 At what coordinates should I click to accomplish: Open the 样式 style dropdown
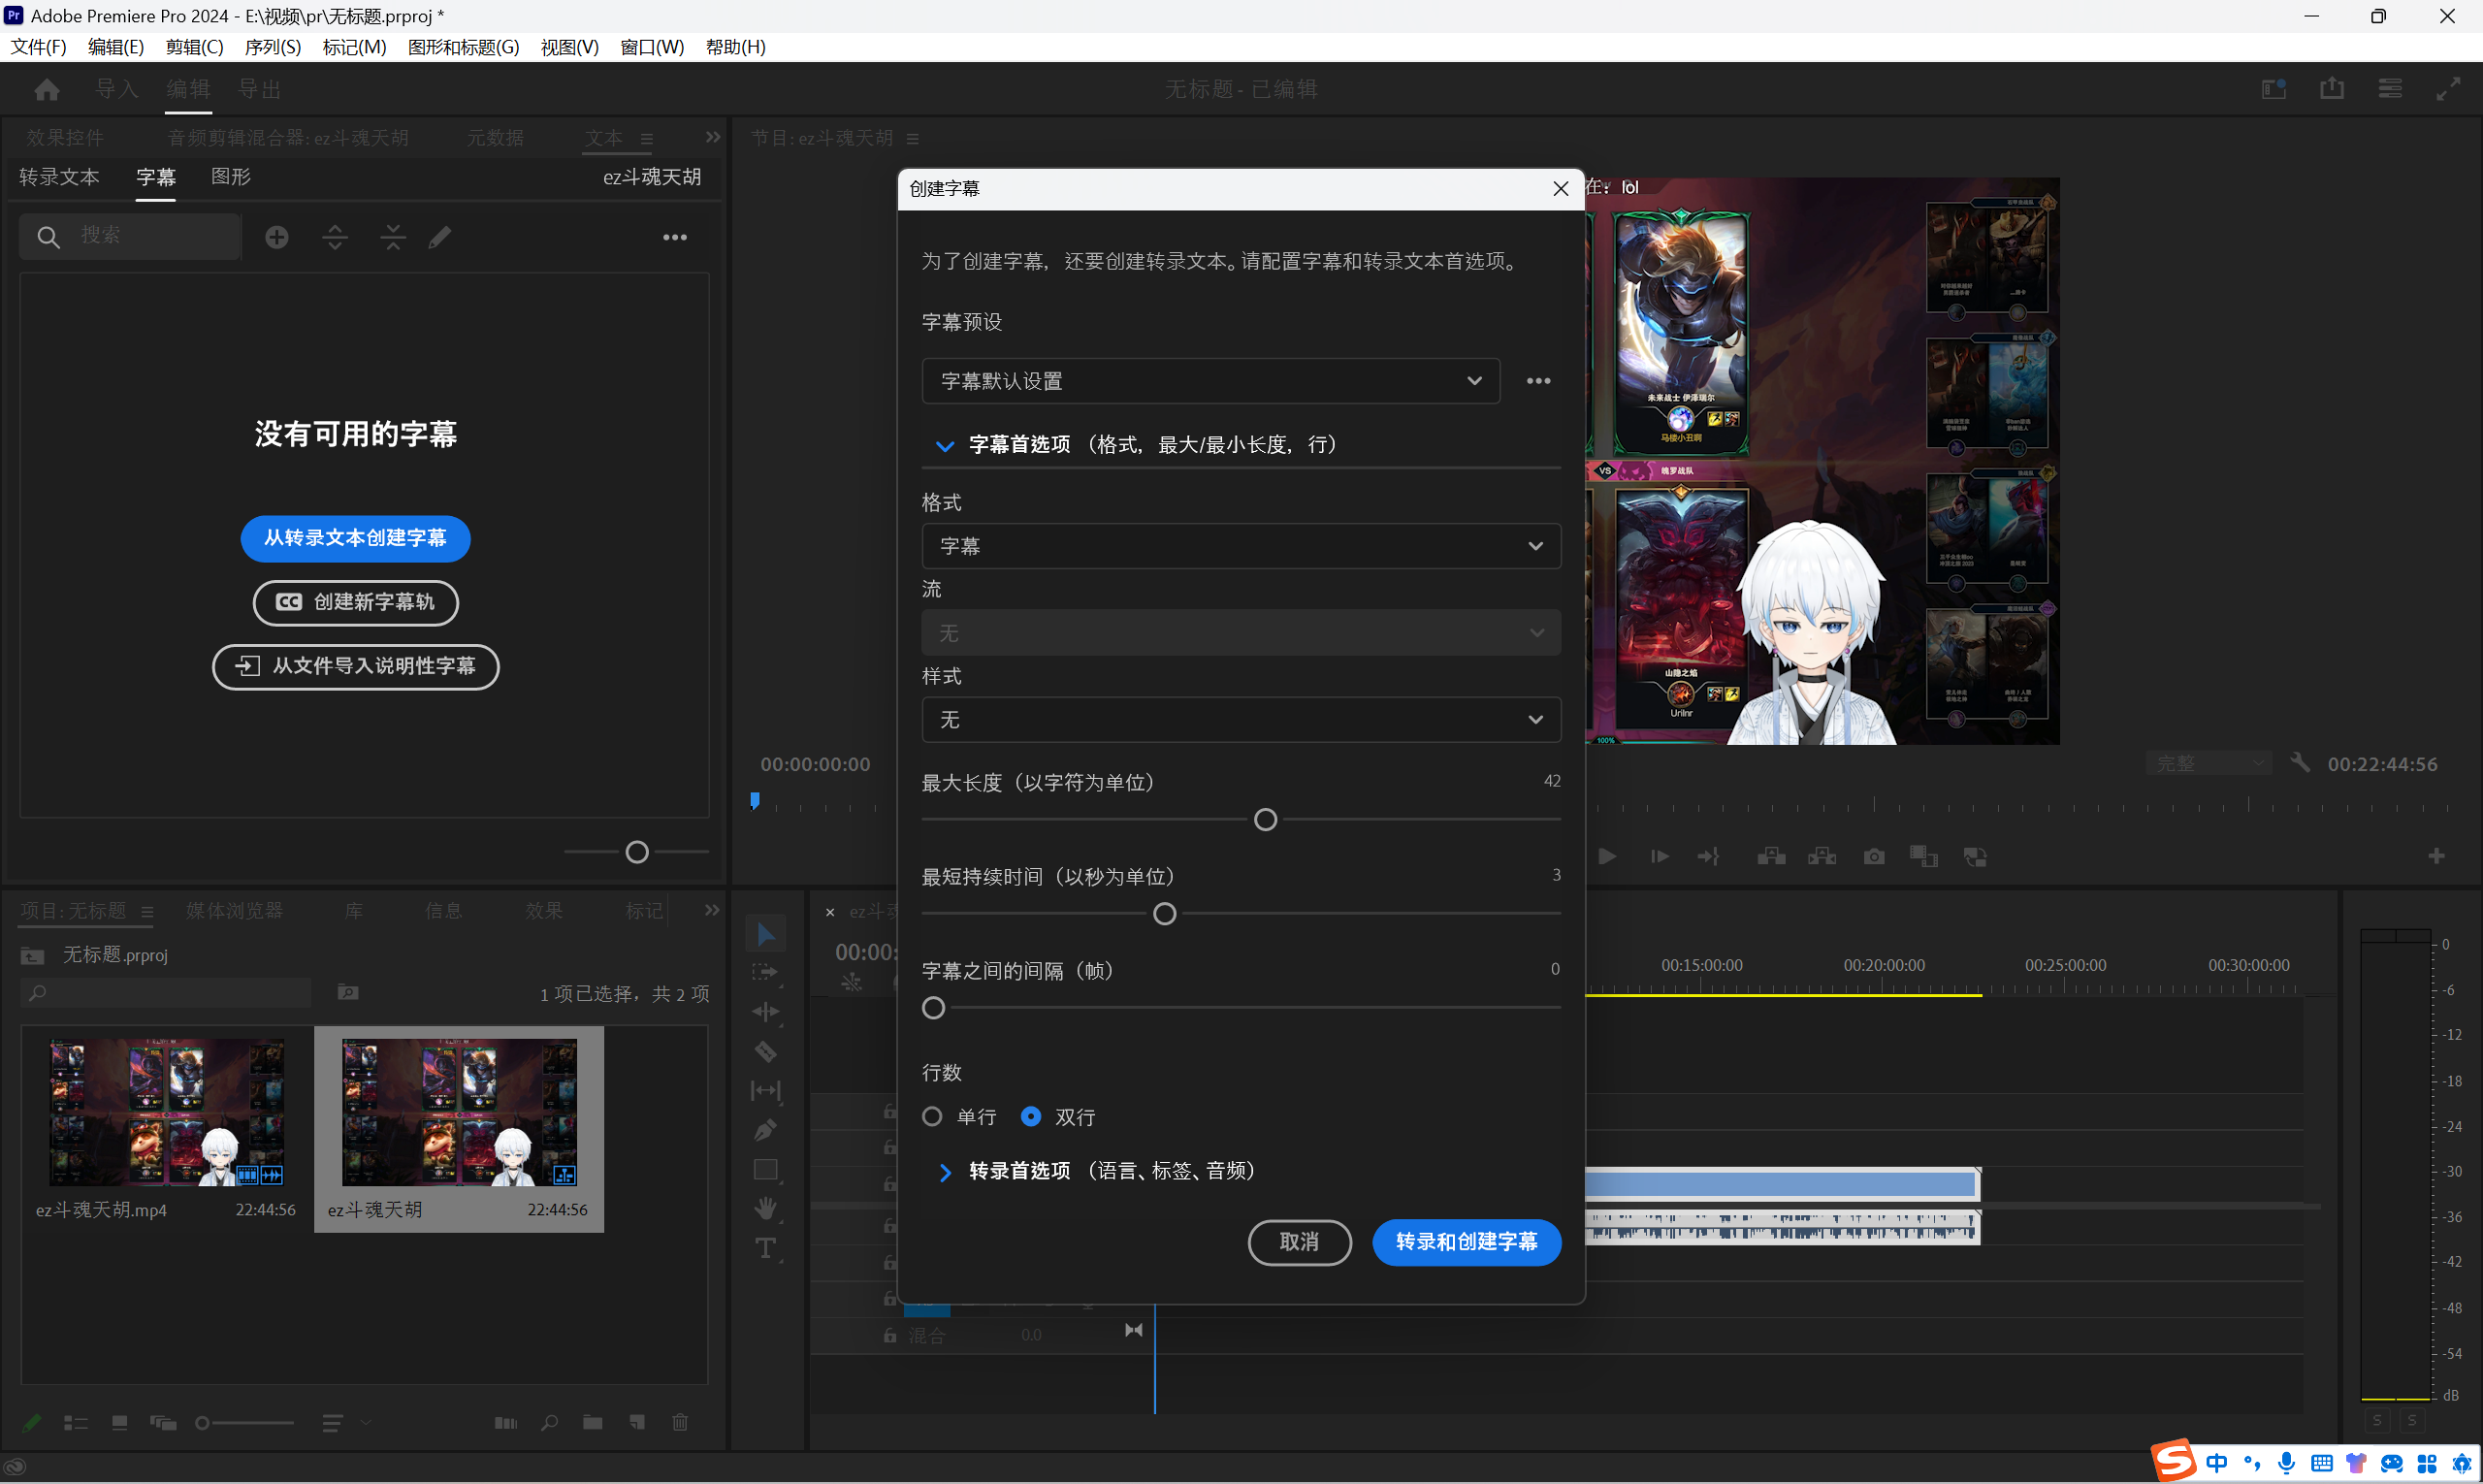[1240, 720]
